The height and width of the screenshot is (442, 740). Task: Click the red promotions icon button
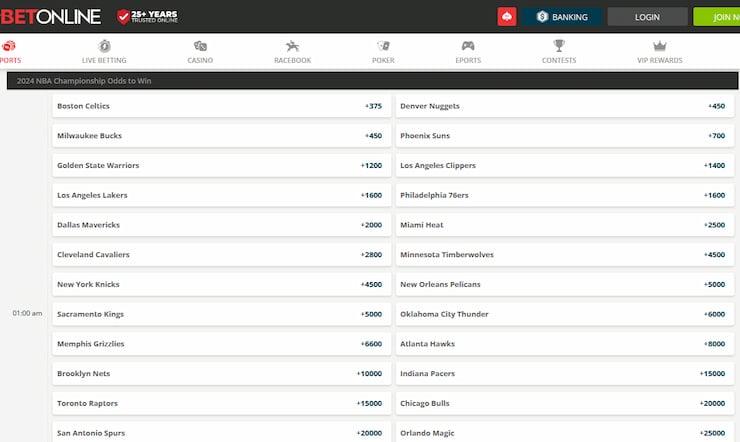507,17
